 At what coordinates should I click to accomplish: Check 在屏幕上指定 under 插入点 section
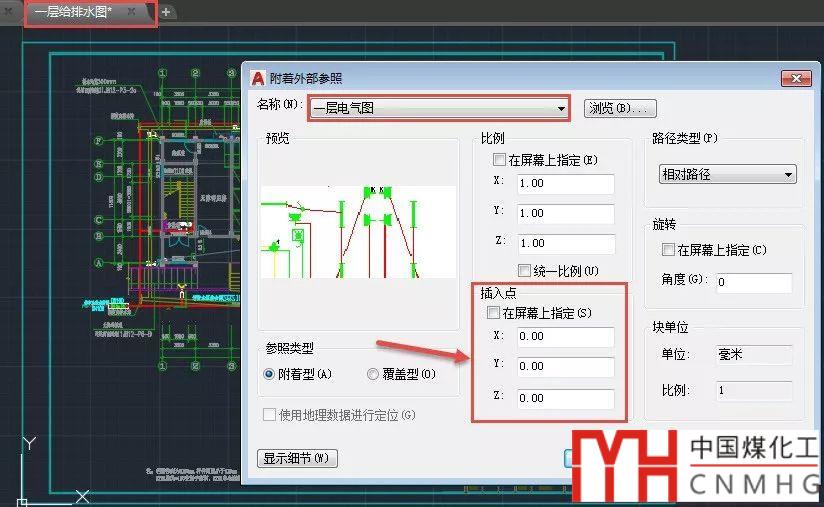492,313
